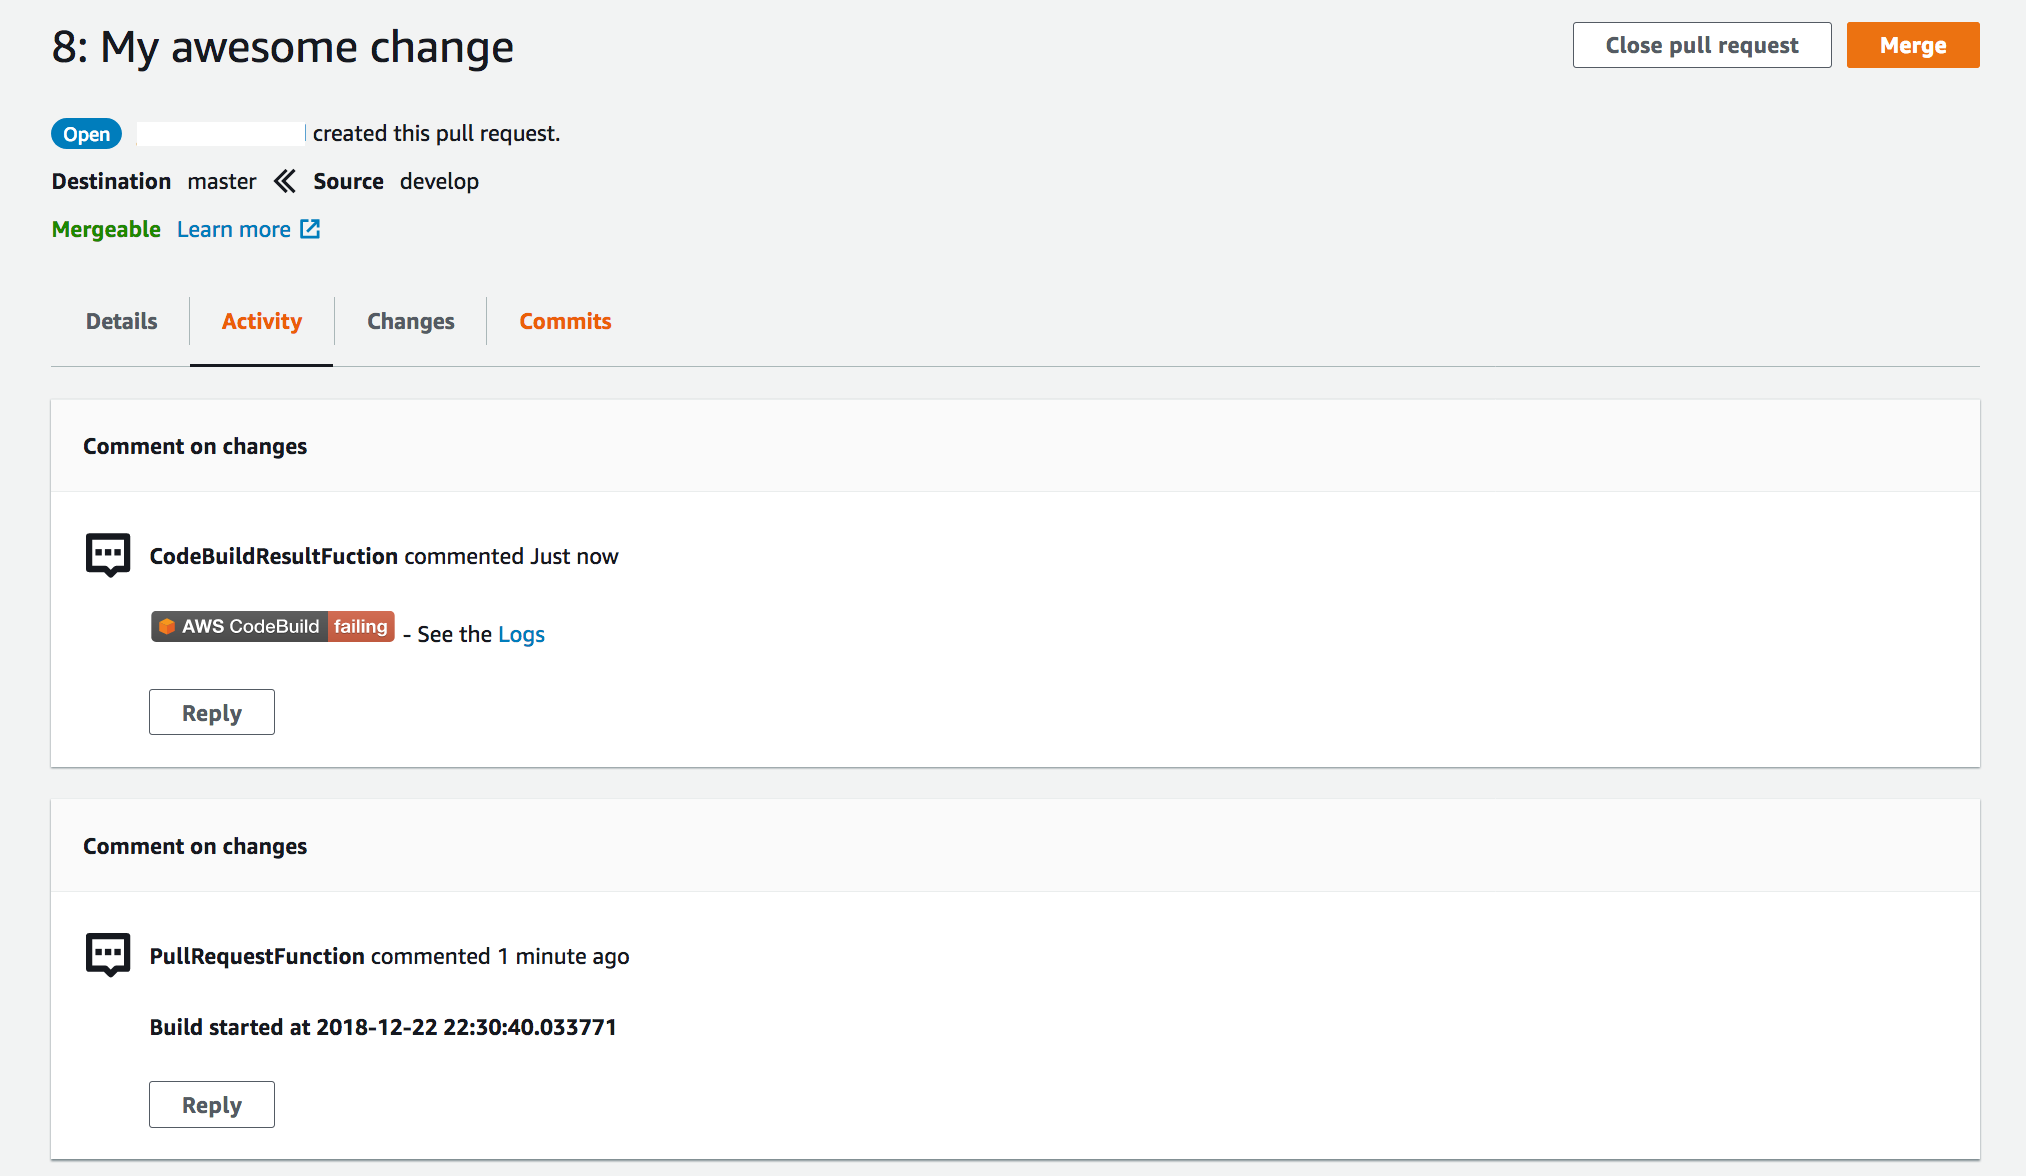This screenshot has width=2026, height=1176.
Task: Reply to the PullRequestFunction comment
Action: click(x=211, y=1104)
